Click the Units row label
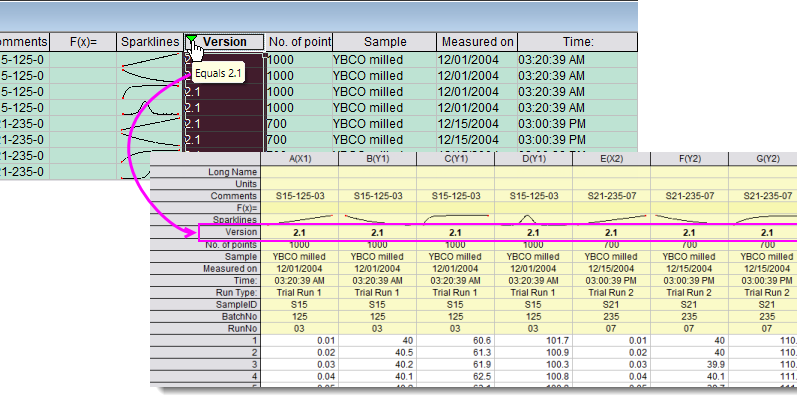The image size is (797, 396). click(x=205, y=184)
